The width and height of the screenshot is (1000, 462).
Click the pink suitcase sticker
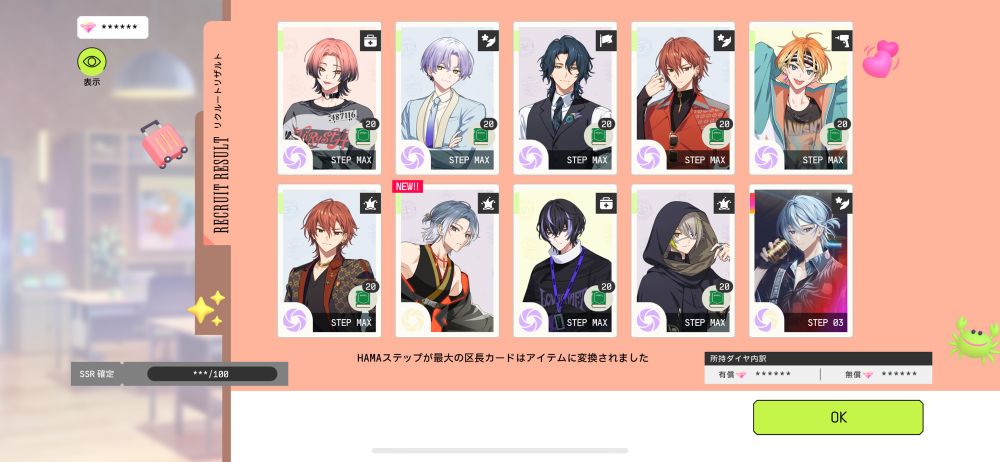pyautogui.click(x=164, y=144)
